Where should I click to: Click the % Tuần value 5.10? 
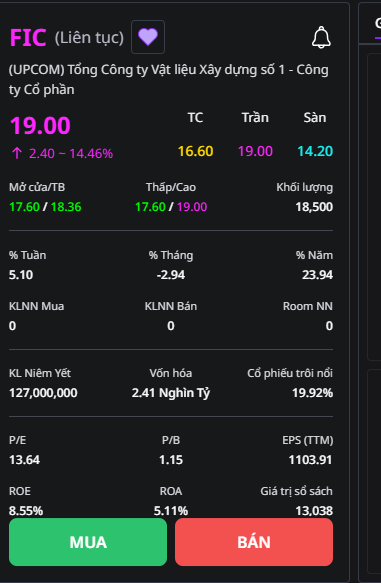coord(21,275)
